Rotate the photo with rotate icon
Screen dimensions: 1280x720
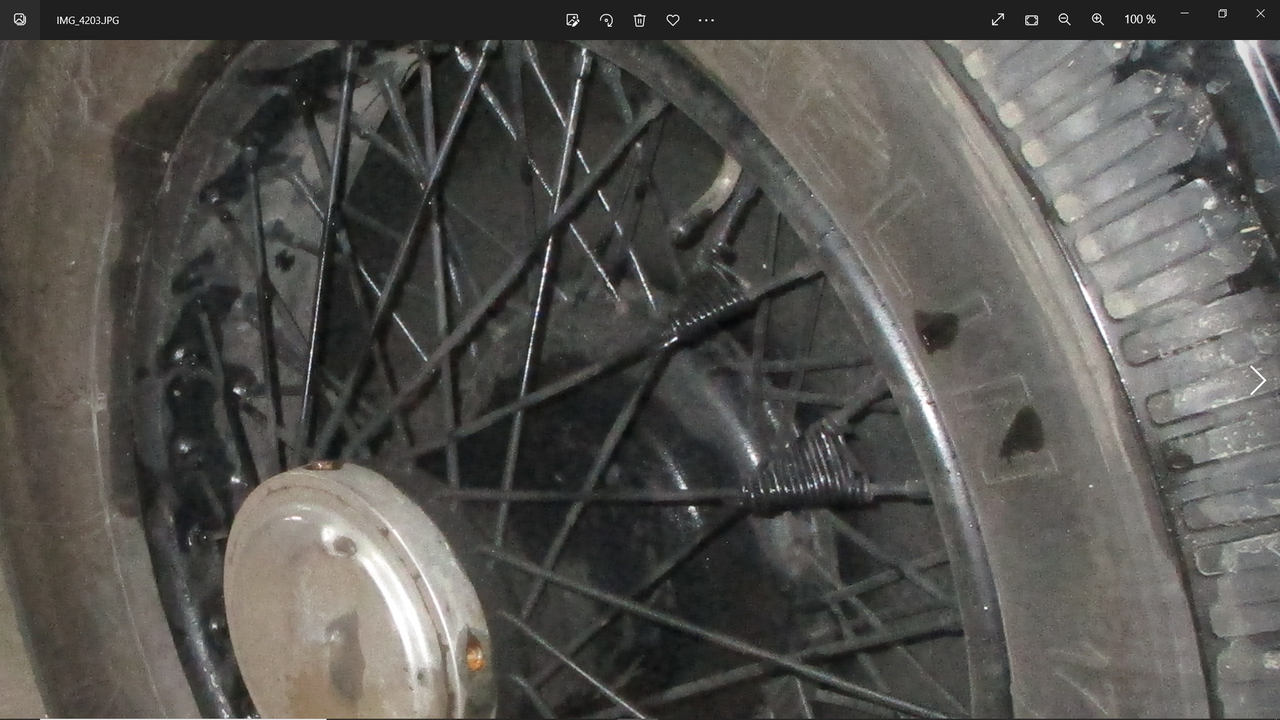click(606, 19)
